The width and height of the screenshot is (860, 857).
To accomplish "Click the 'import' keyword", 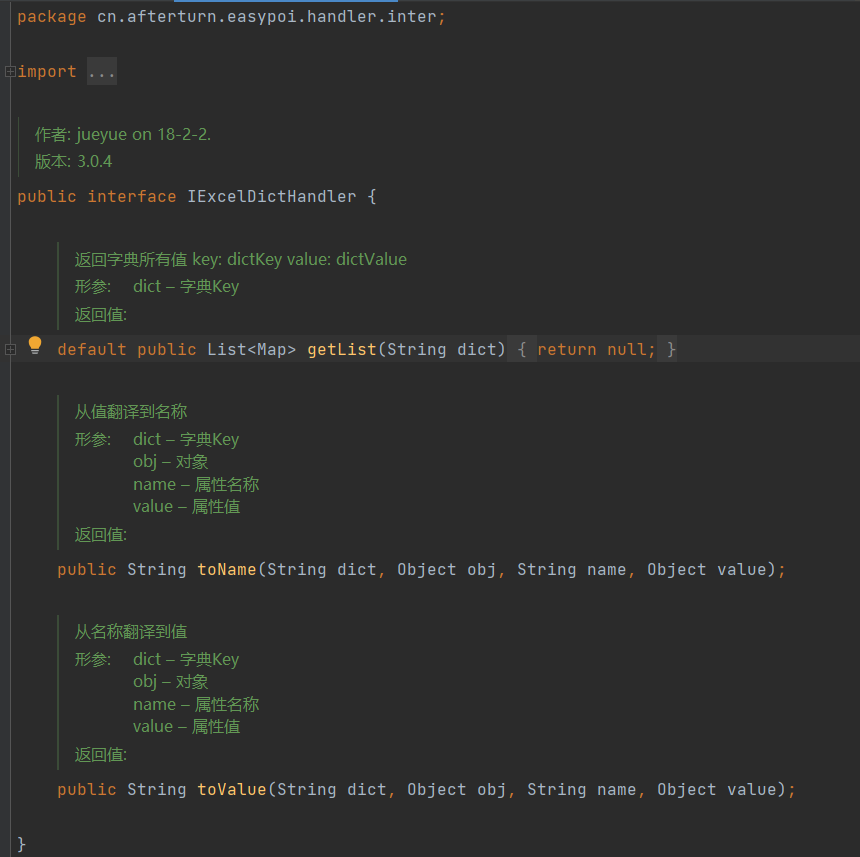I will tap(47, 72).
